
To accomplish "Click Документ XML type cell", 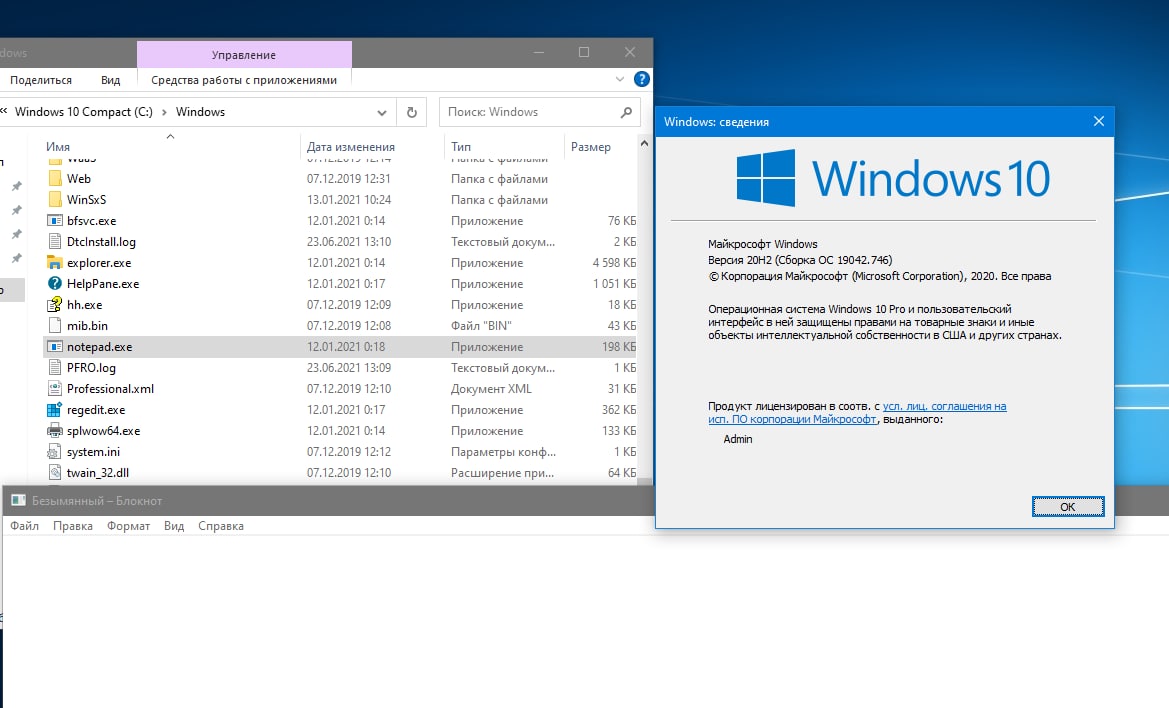I will pyautogui.click(x=491, y=388).
